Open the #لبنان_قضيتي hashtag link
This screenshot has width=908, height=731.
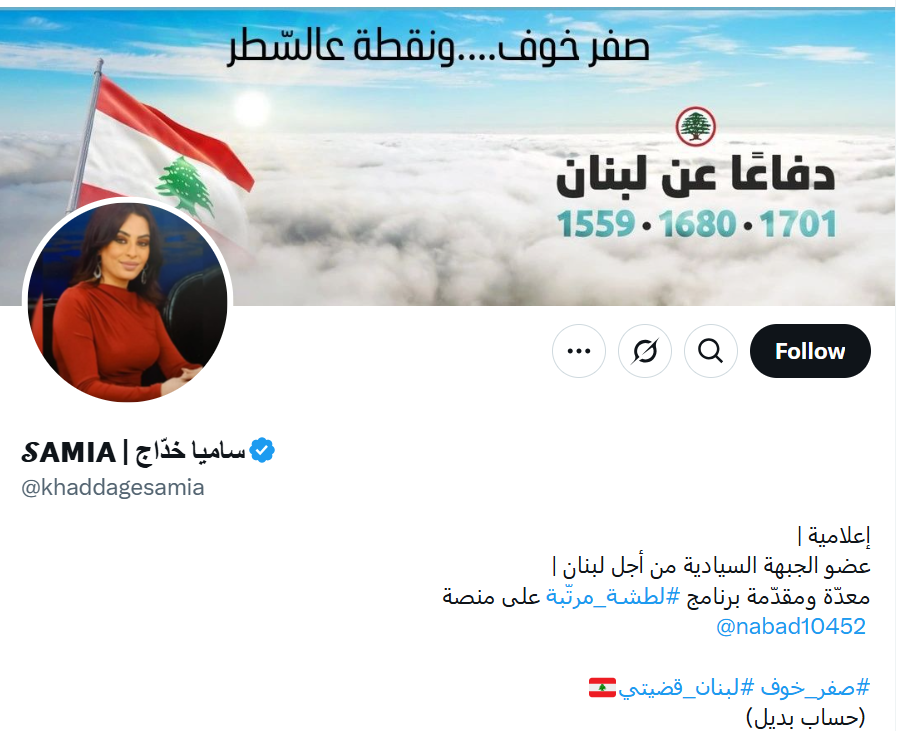687,688
